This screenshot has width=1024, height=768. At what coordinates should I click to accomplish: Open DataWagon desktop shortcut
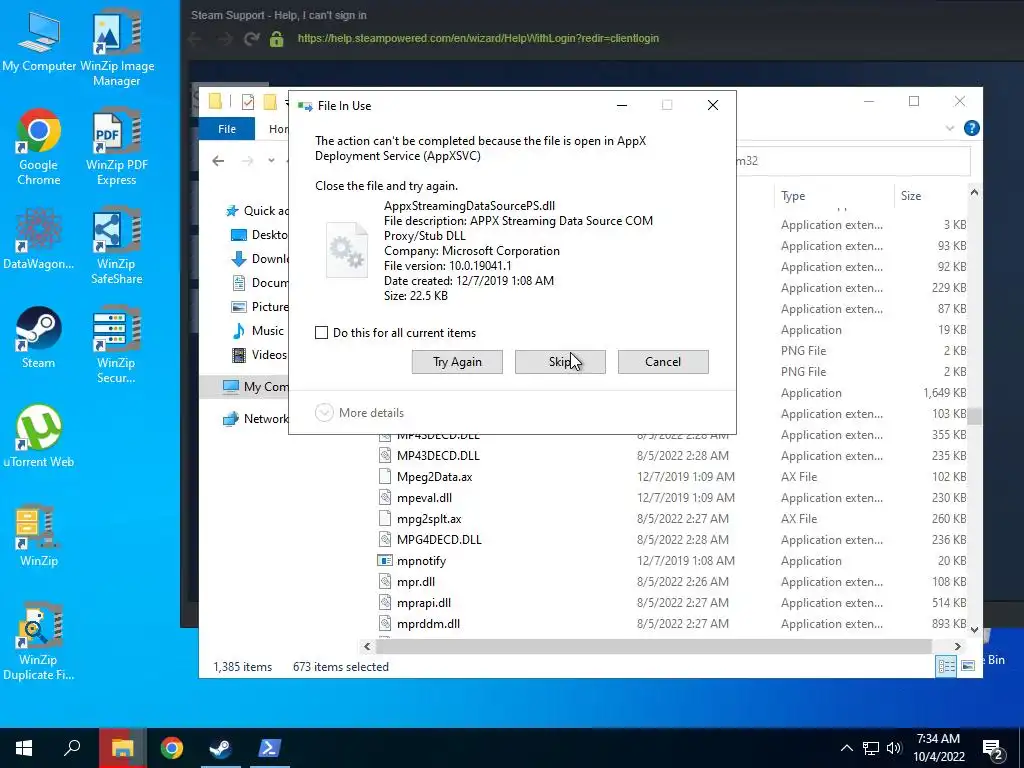pos(39,239)
